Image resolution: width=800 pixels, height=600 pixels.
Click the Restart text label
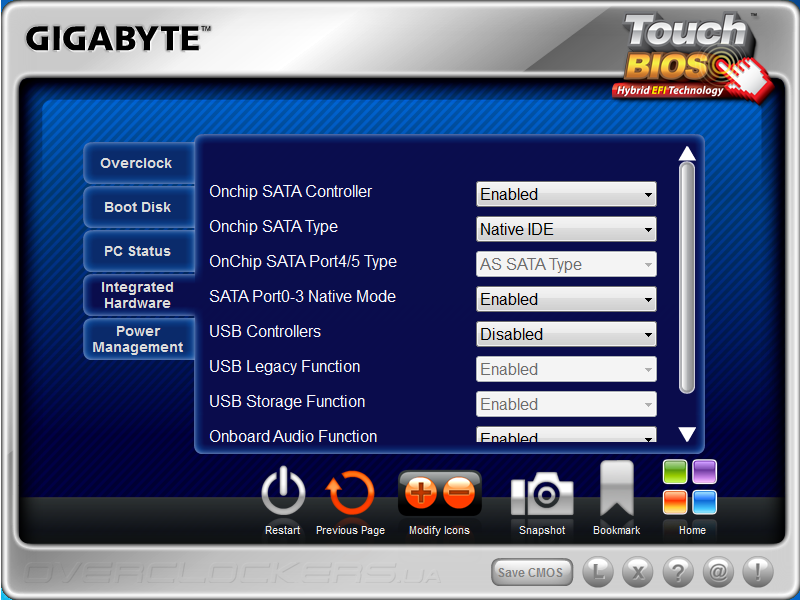click(x=282, y=530)
